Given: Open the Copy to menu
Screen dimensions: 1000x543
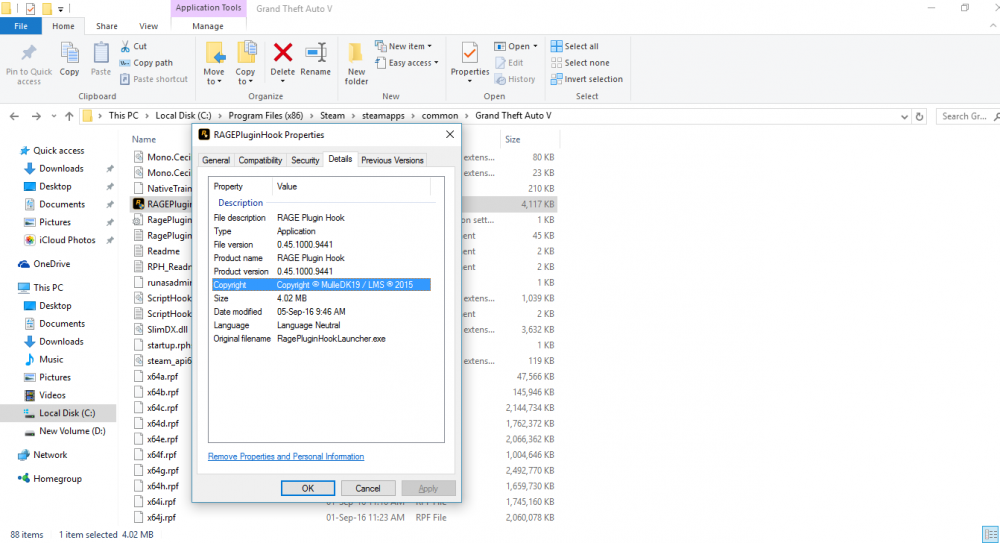Looking at the screenshot, I should click(245, 63).
